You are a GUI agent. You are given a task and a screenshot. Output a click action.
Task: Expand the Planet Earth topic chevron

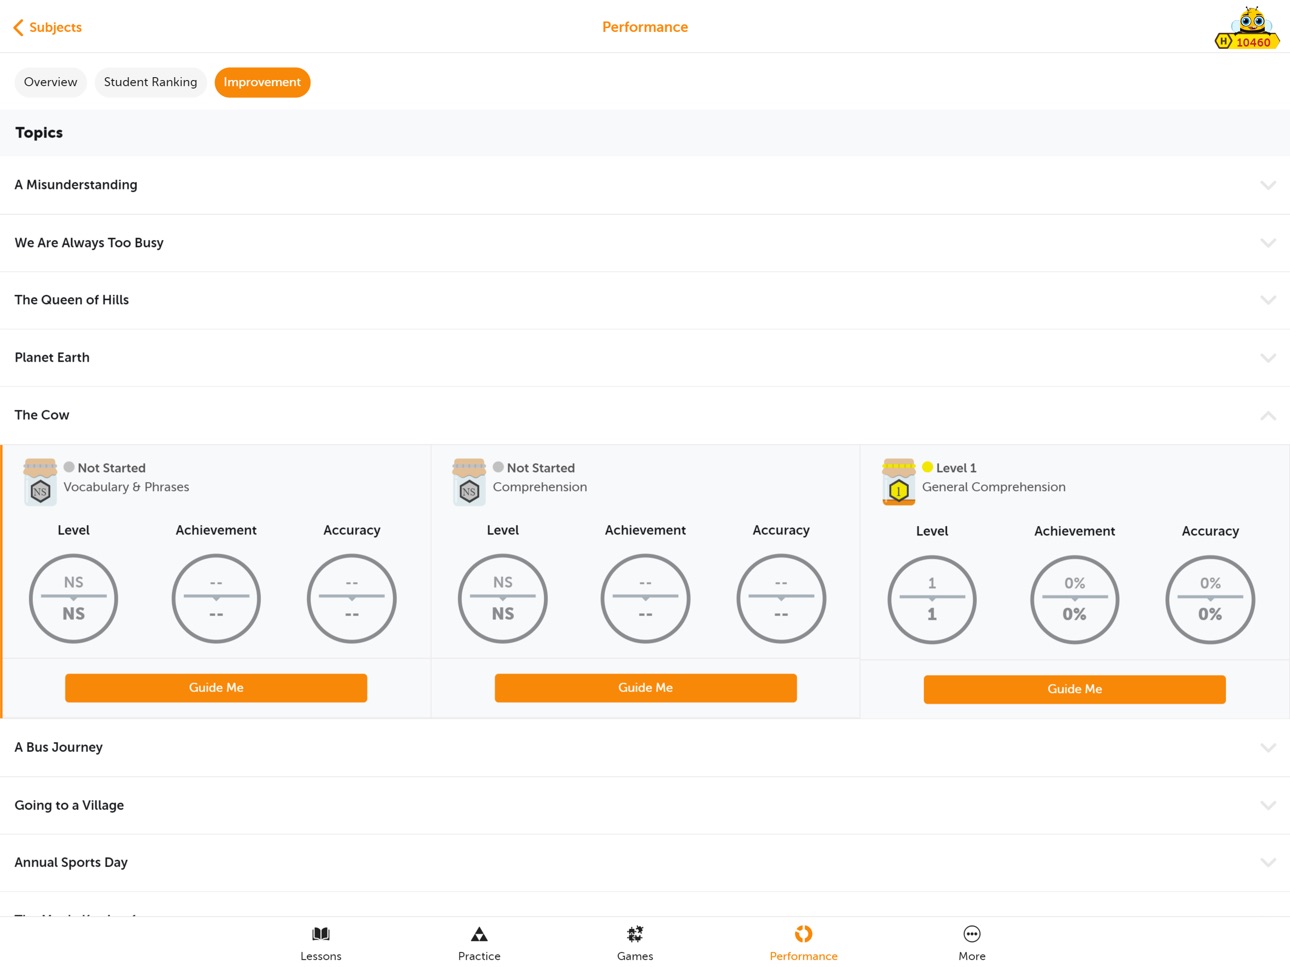[x=1268, y=358]
